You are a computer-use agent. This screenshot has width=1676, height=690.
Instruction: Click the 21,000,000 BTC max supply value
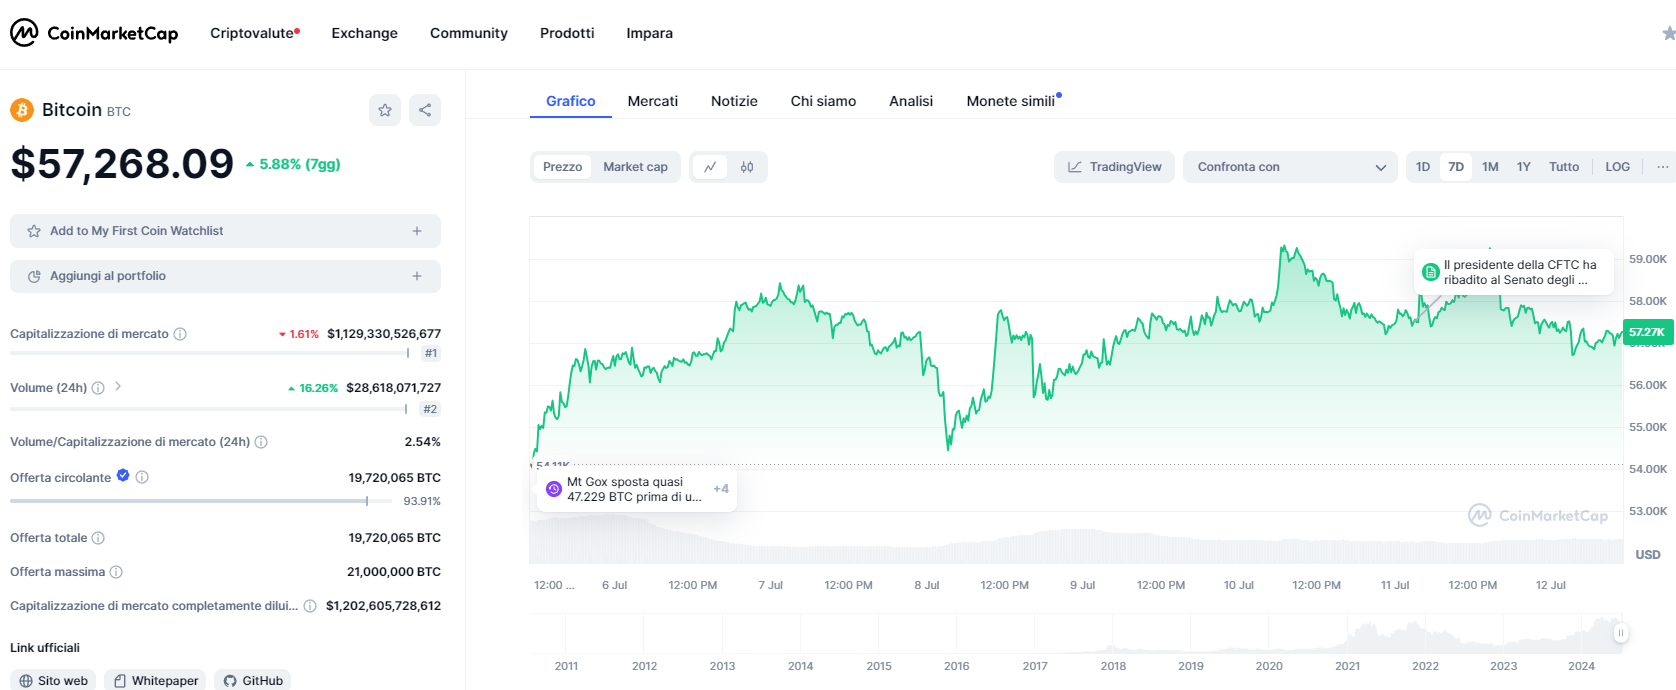tap(394, 572)
